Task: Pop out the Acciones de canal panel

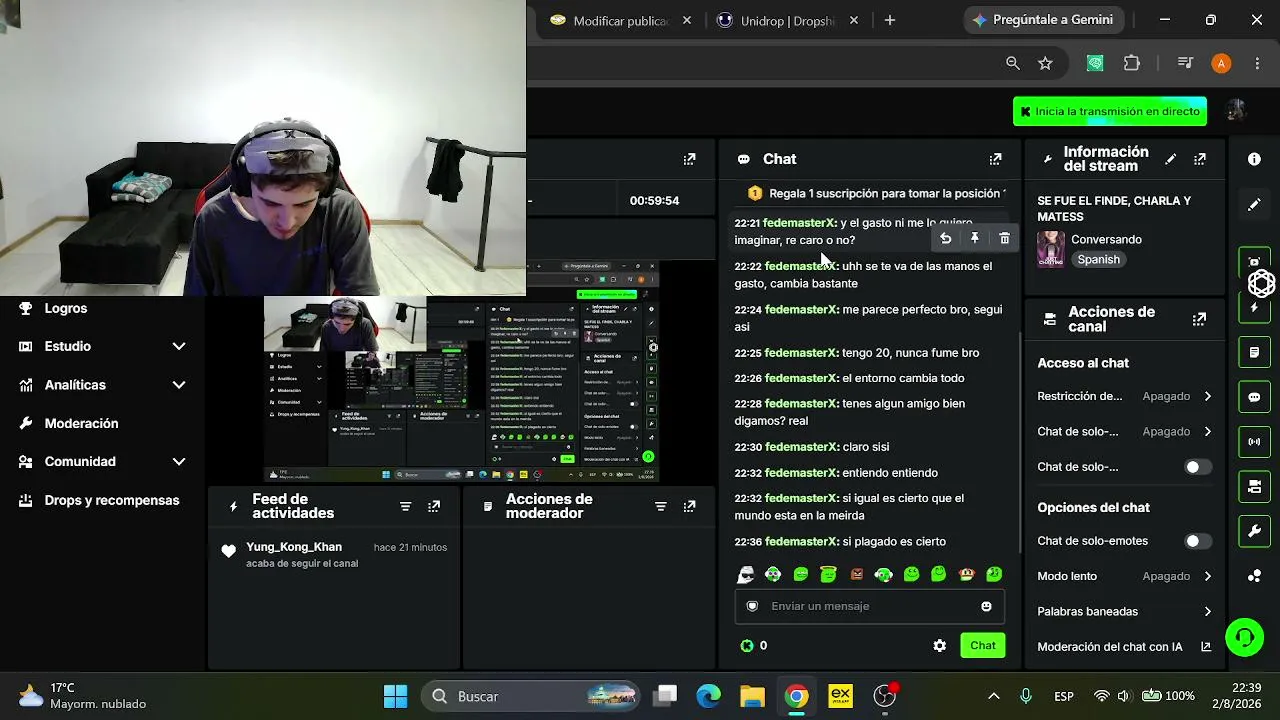Action: pos(1199,320)
